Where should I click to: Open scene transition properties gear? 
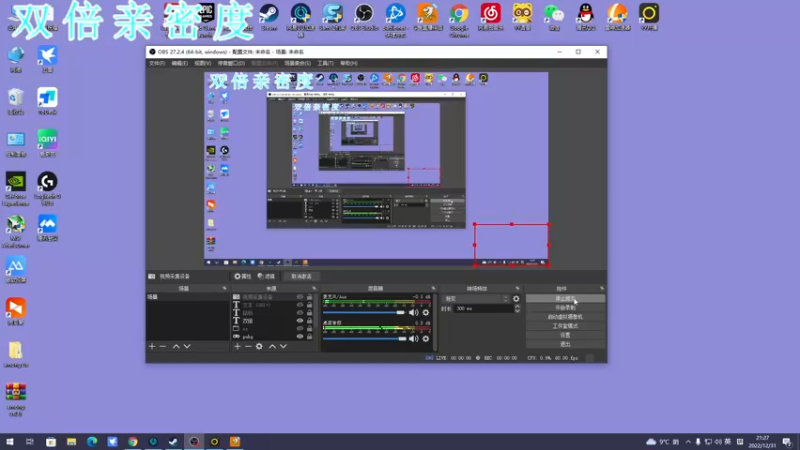pyautogui.click(x=516, y=299)
